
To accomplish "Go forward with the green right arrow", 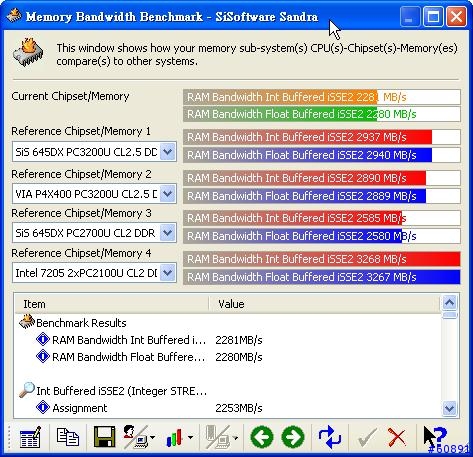I will click(293, 437).
